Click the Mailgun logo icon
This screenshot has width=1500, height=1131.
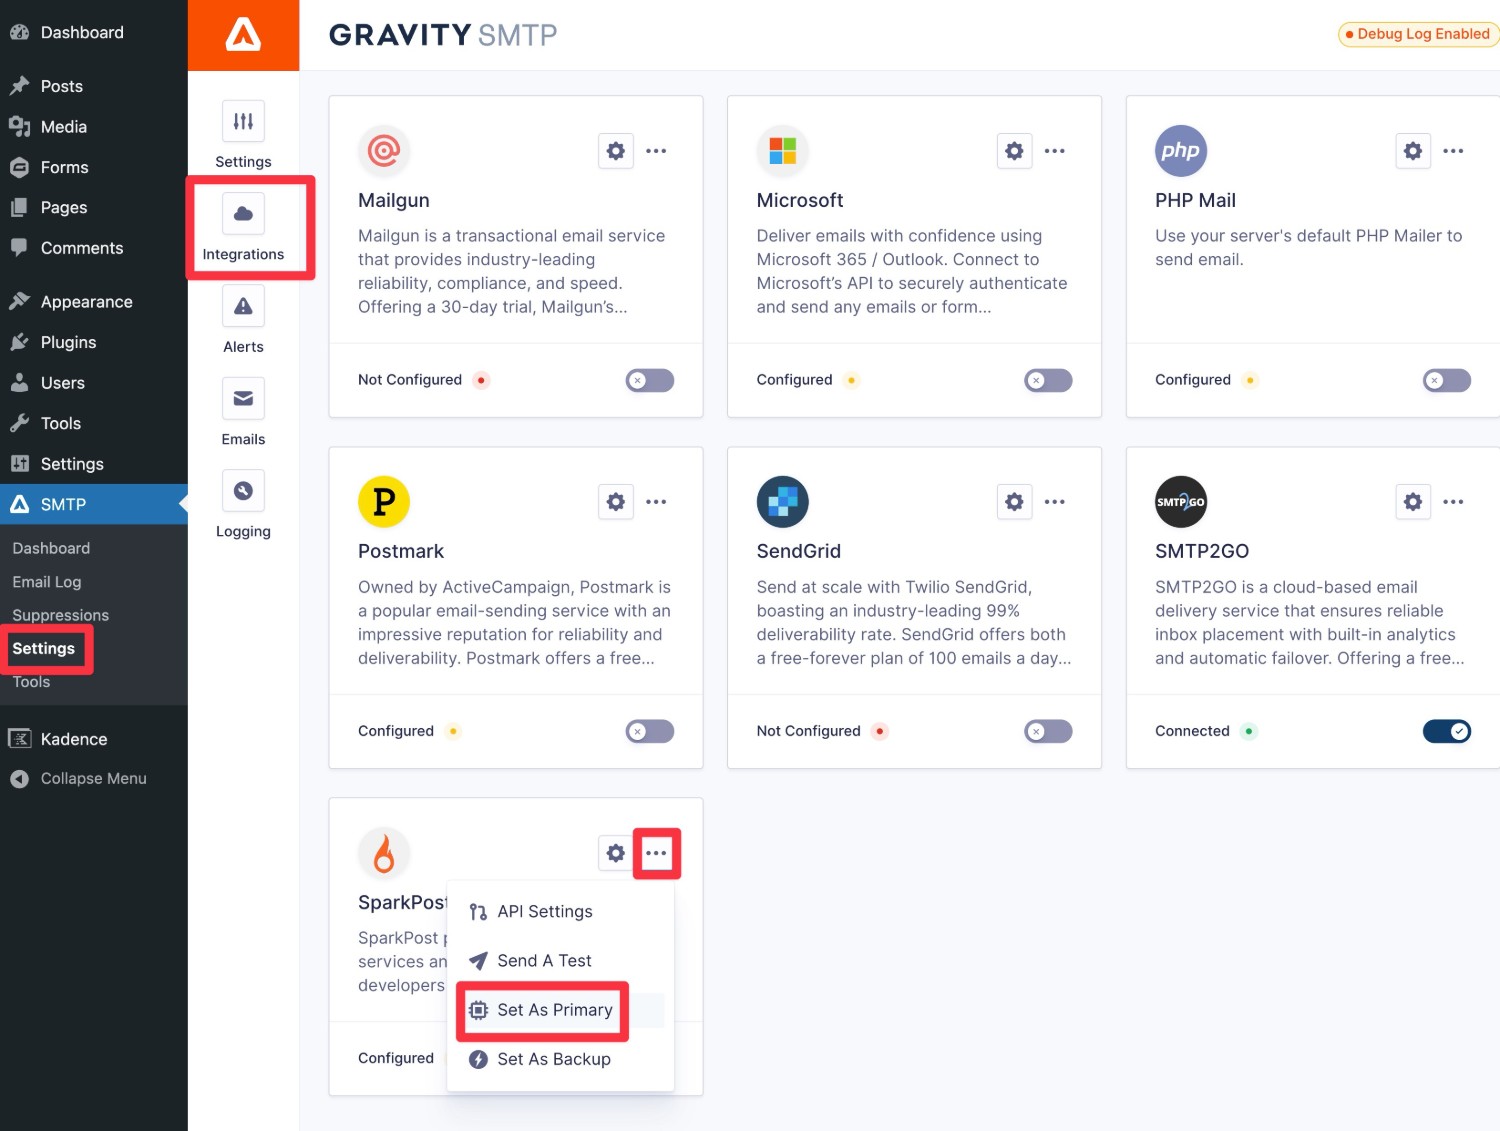pos(384,151)
